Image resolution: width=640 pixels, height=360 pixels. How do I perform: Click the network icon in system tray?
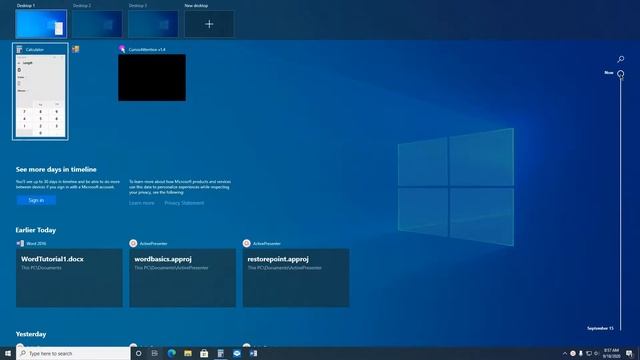point(589,353)
